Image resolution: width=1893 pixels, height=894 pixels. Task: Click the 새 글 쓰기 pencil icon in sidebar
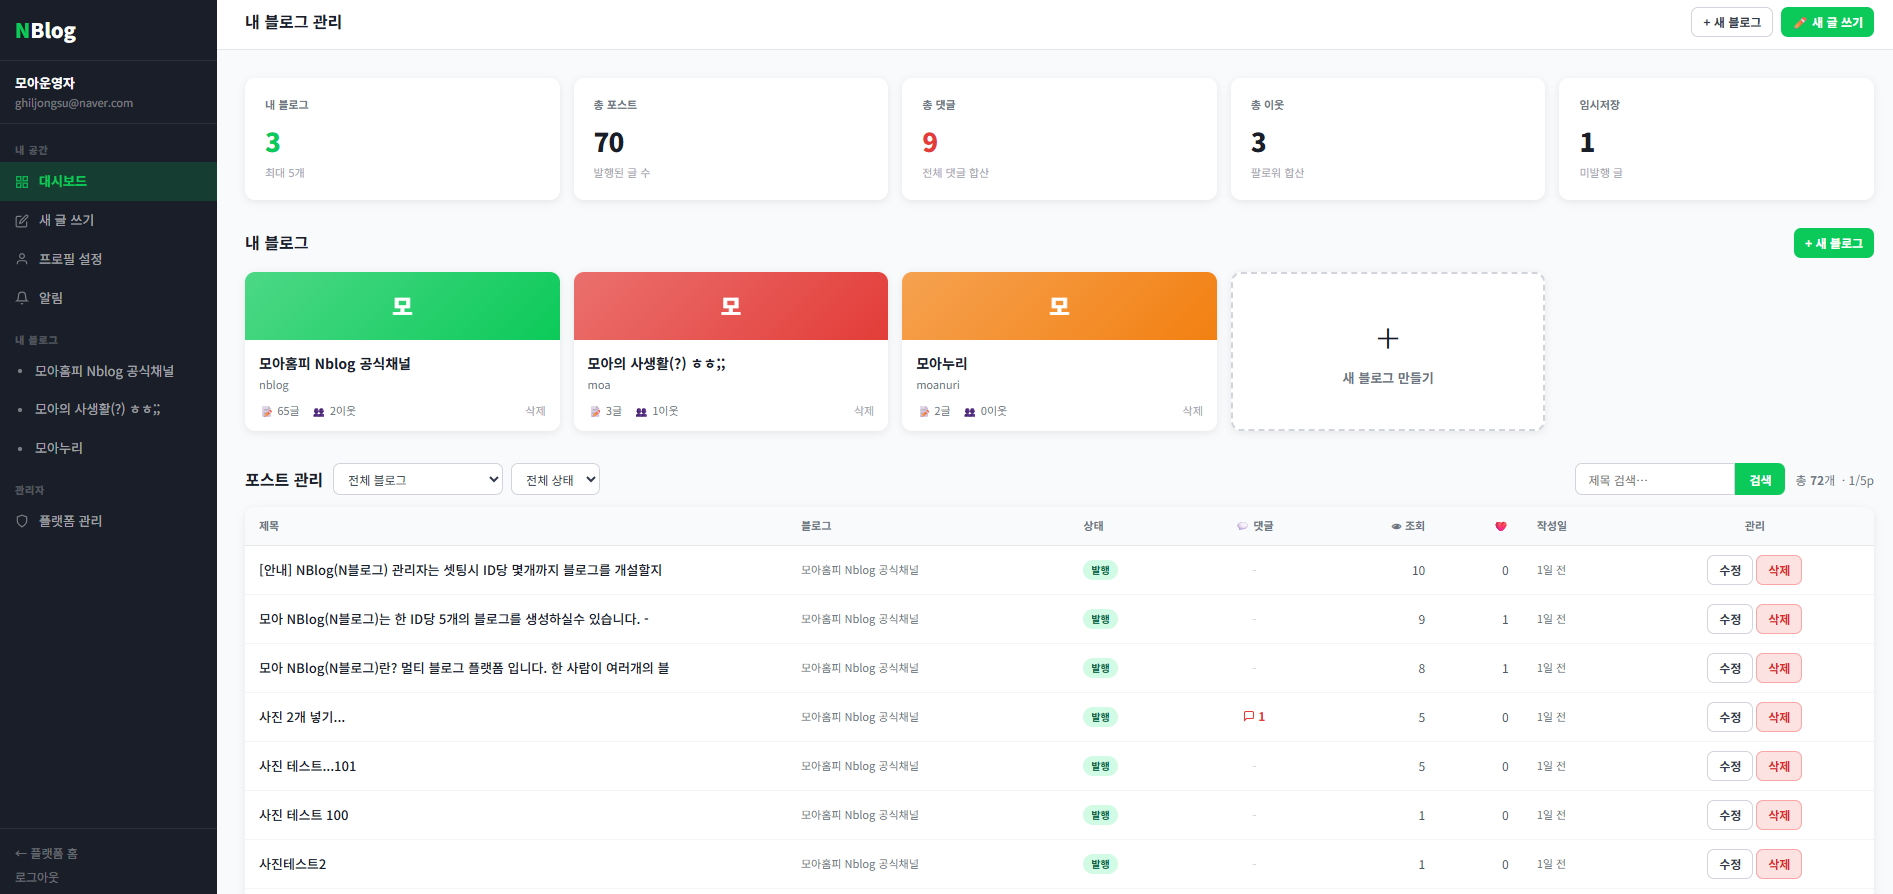tap(22, 221)
